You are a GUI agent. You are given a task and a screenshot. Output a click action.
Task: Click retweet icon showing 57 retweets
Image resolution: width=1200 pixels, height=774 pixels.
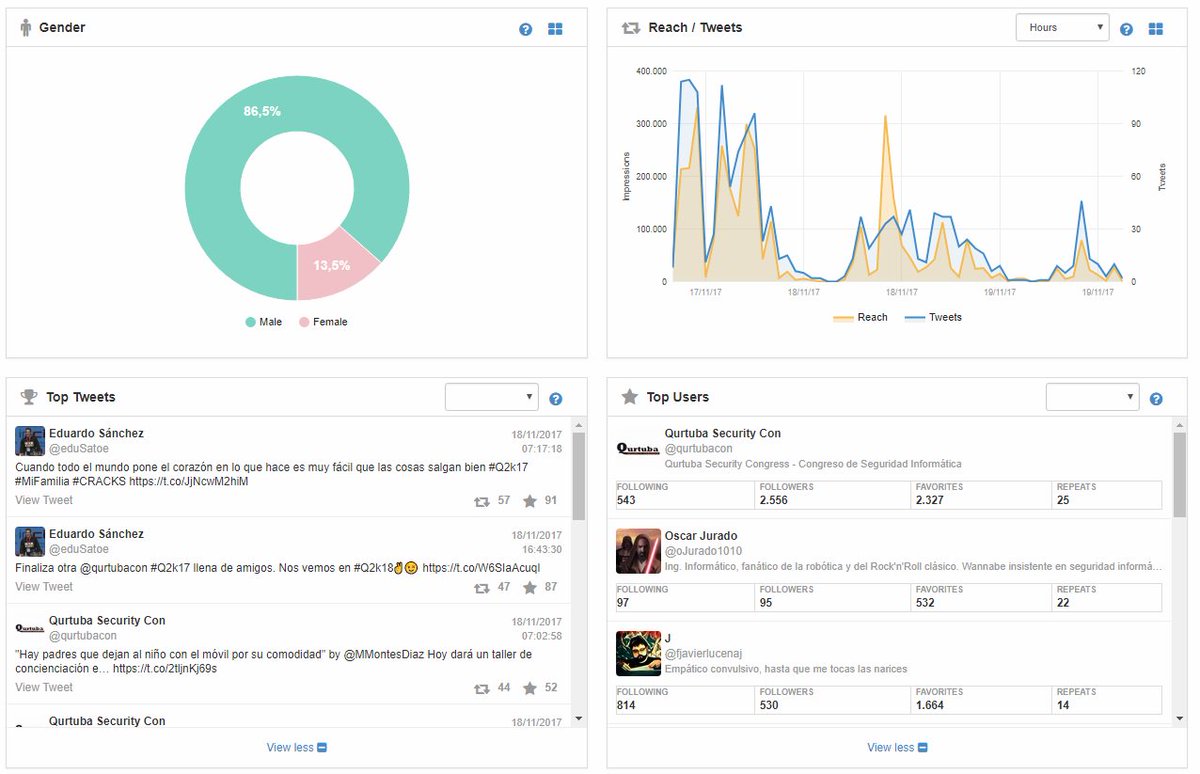click(x=482, y=501)
